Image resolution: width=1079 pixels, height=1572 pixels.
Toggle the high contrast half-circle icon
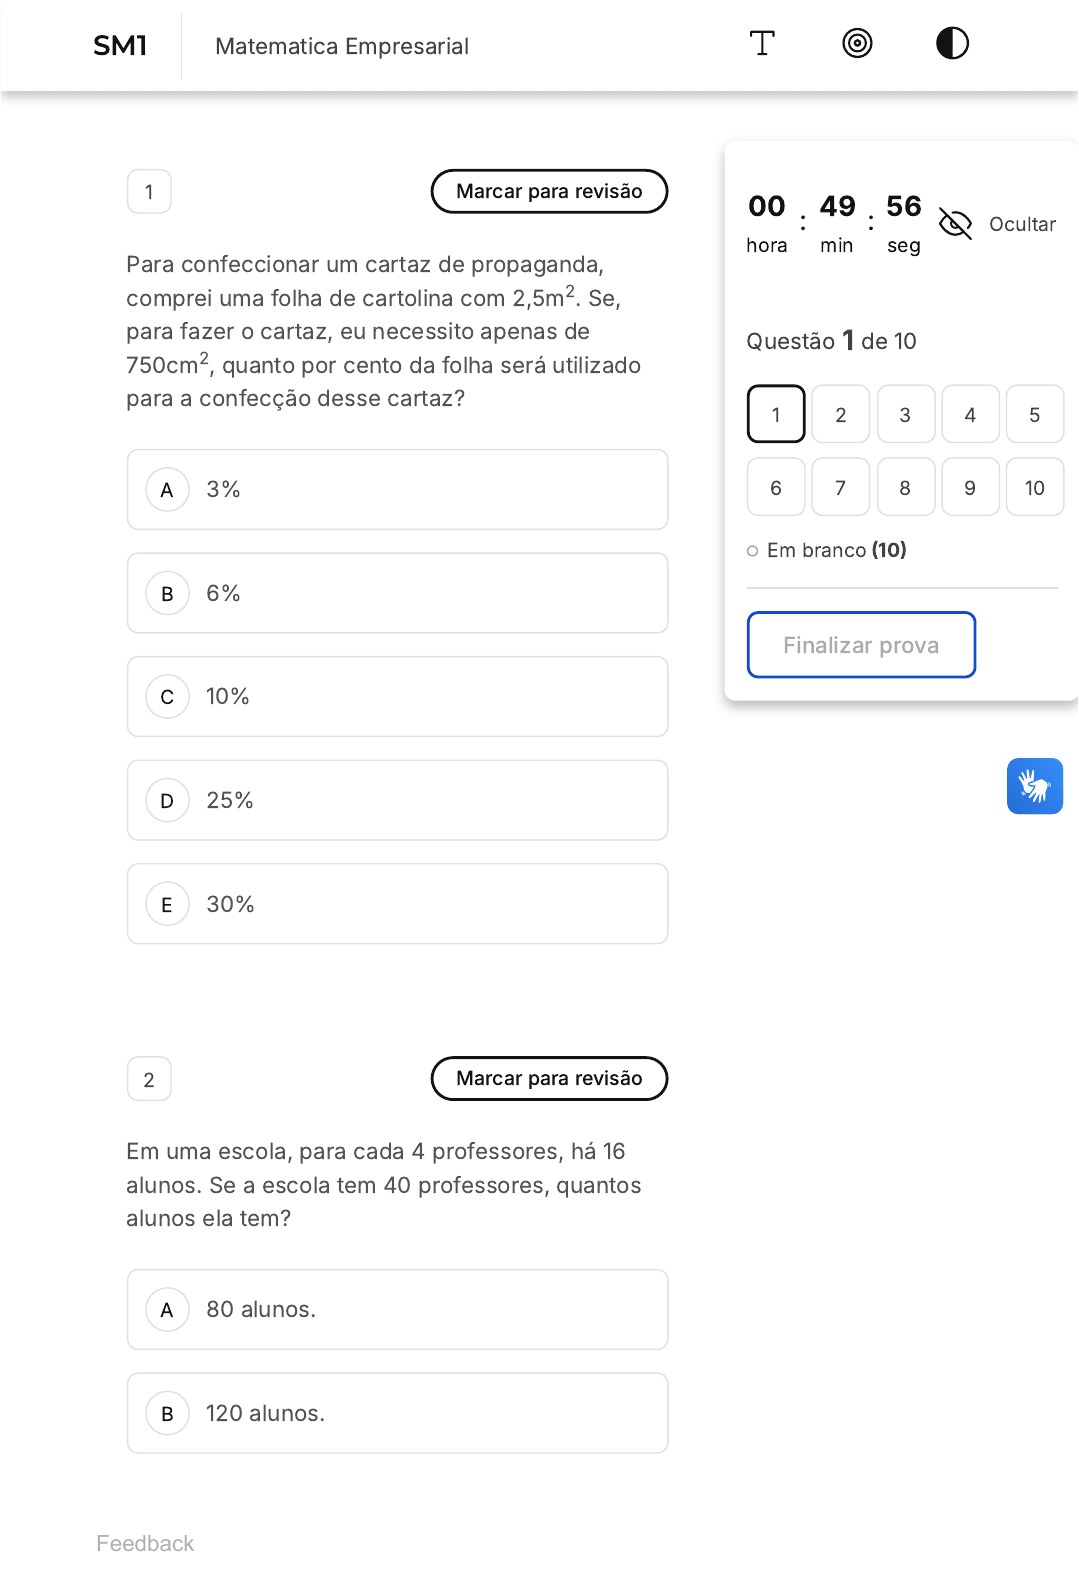(952, 44)
